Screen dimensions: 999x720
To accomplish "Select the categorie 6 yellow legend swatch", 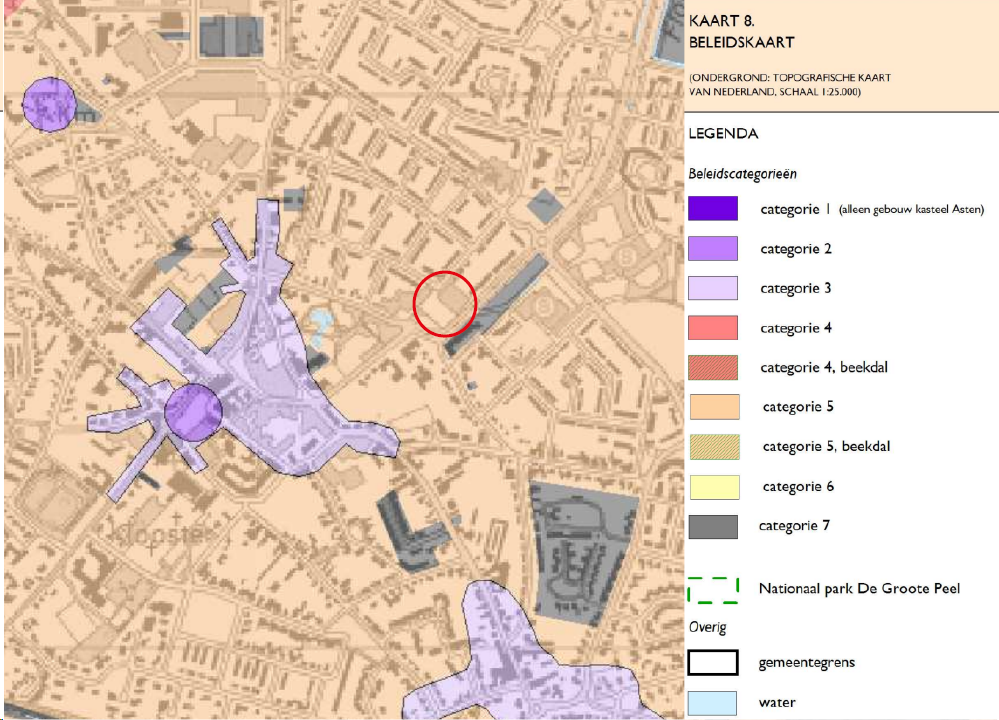I will (x=712, y=486).
